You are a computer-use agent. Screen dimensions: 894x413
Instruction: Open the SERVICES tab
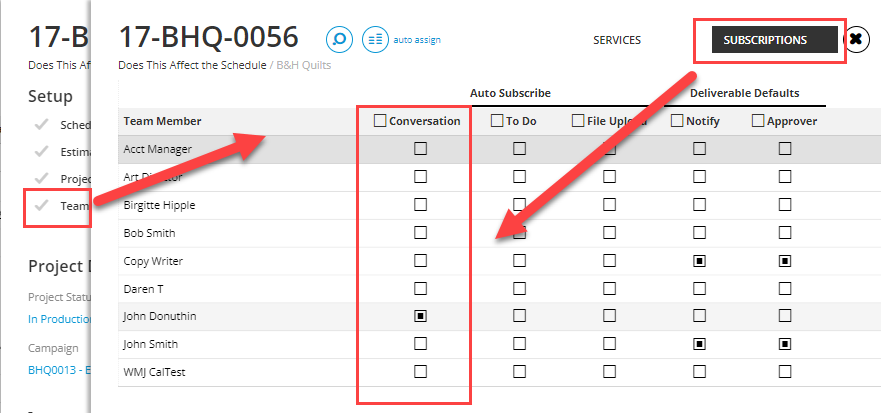617,40
